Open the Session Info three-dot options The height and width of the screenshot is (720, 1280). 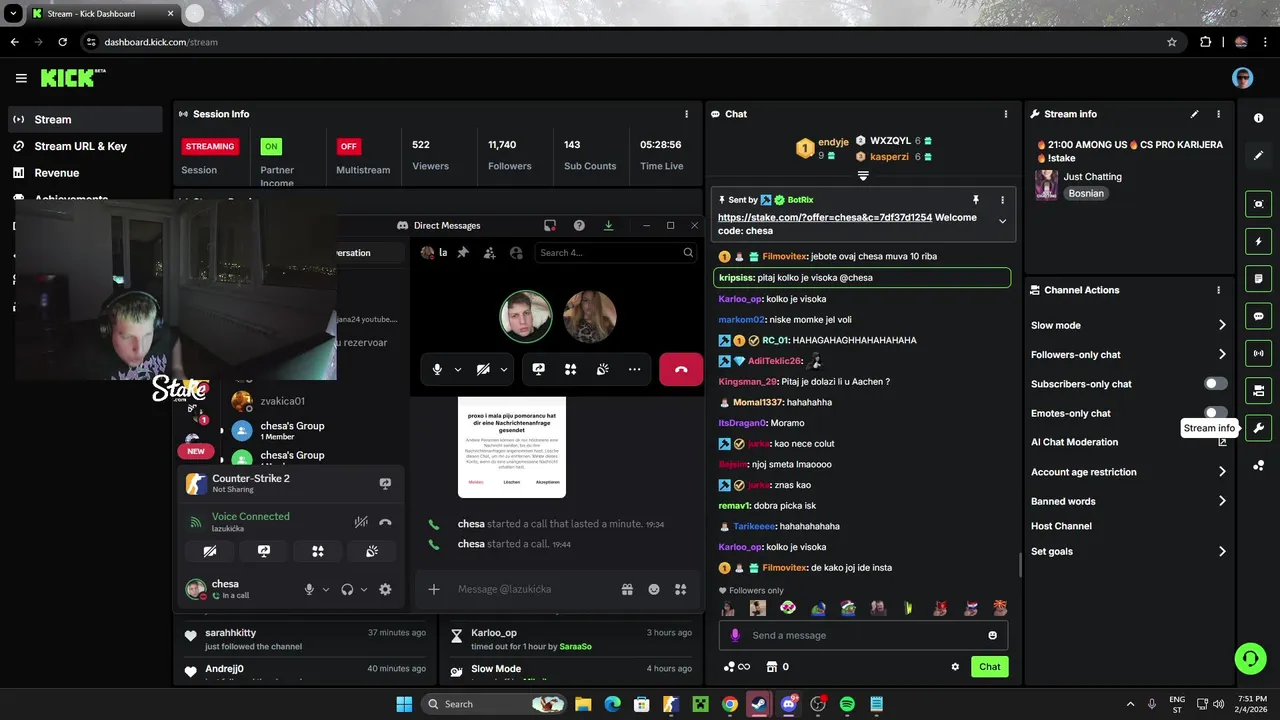click(686, 114)
